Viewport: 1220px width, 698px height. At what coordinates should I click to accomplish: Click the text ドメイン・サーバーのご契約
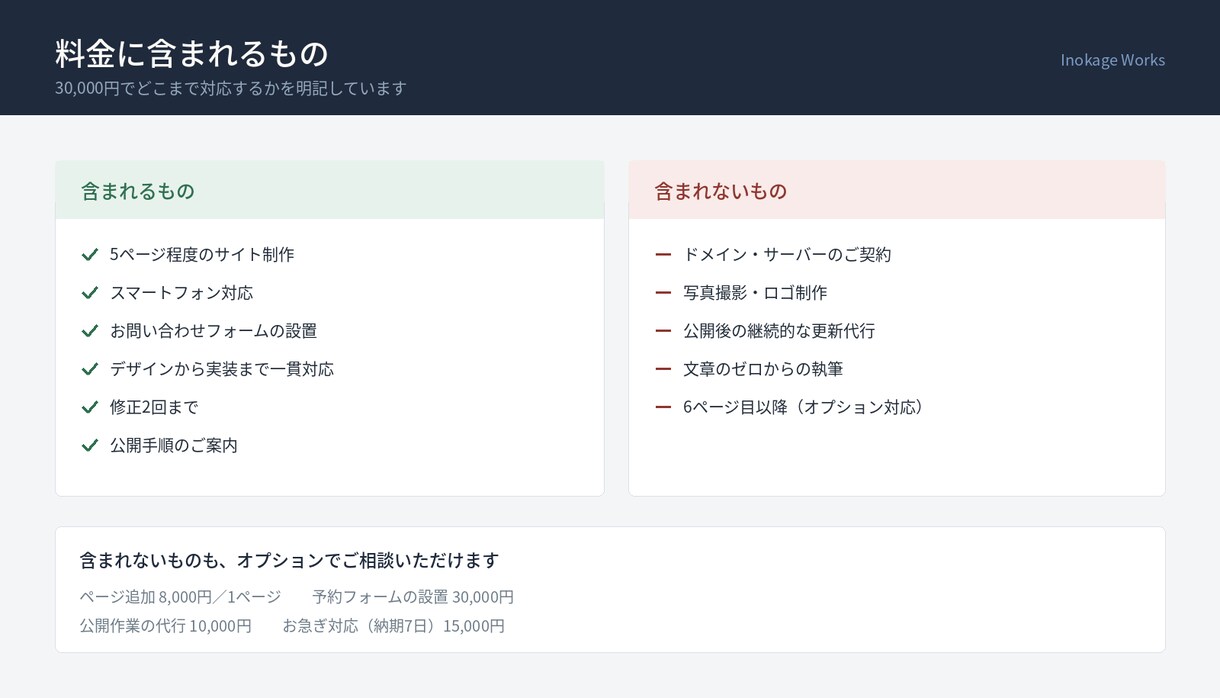coord(787,254)
